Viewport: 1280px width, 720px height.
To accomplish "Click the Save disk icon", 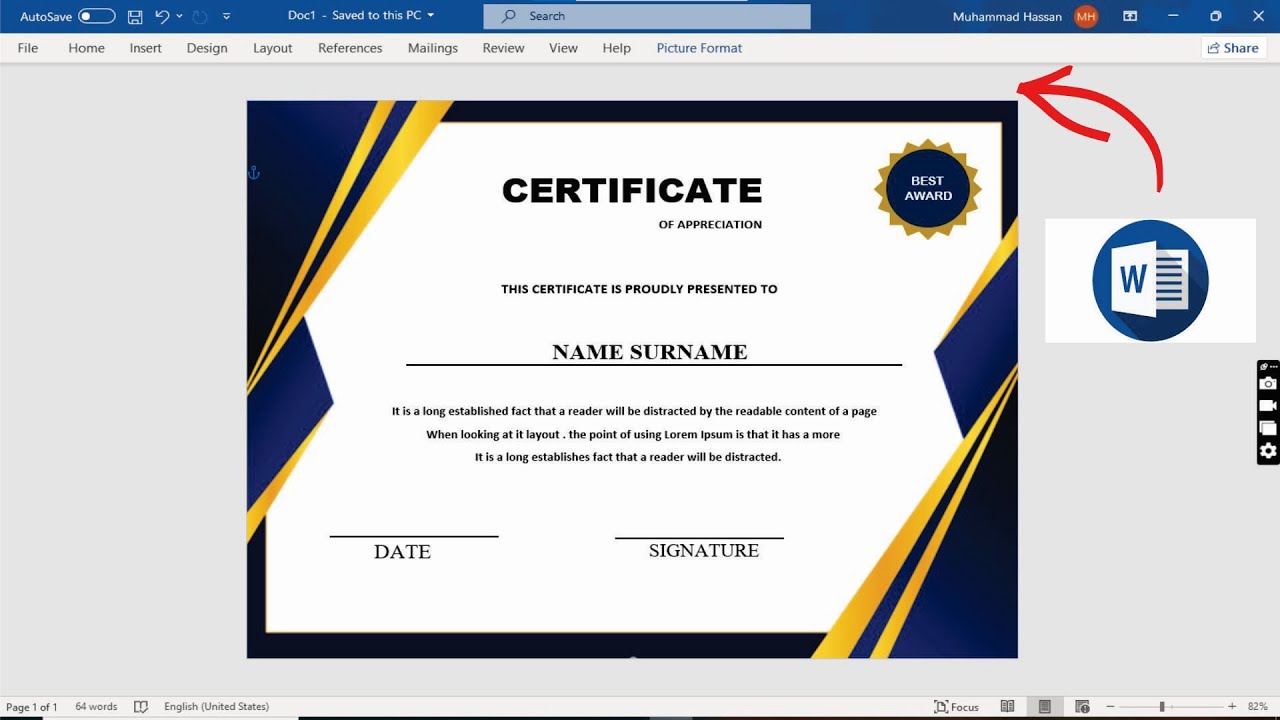I will 135,16.
